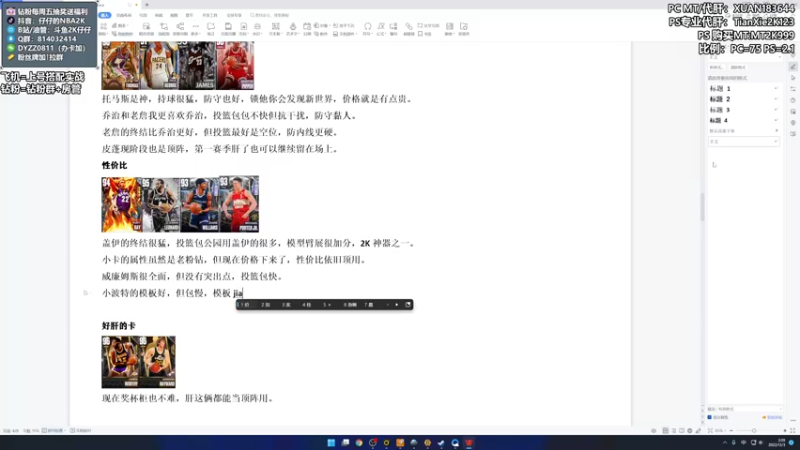Switch to the 审阅 ribbon tab
Image resolution: width=800 pixels, height=450 pixels.
(x=159, y=15)
